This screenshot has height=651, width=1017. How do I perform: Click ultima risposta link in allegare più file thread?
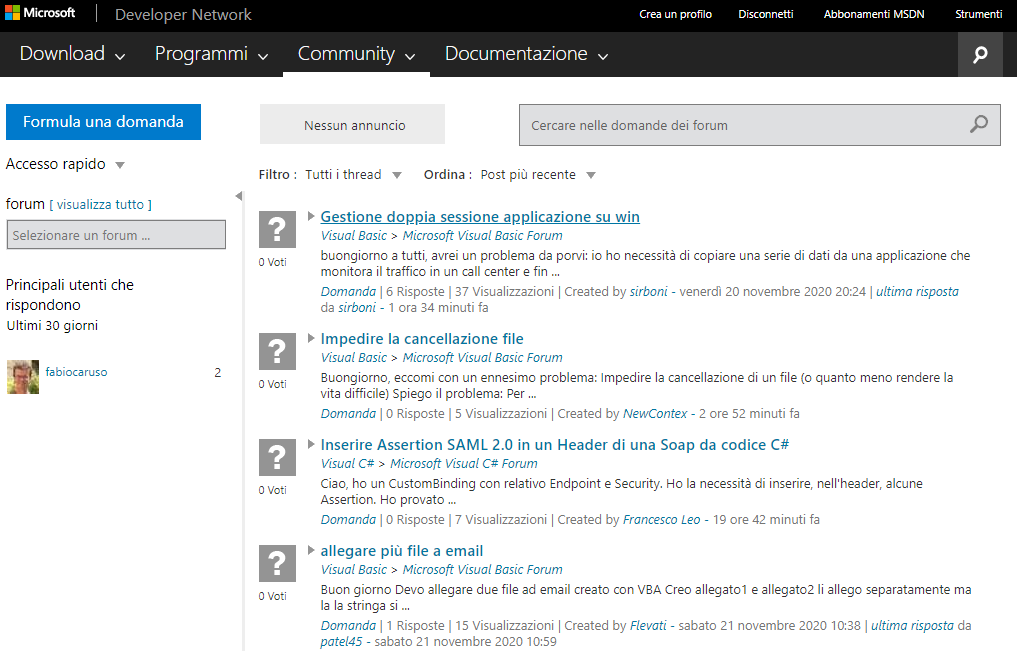click(912, 626)
